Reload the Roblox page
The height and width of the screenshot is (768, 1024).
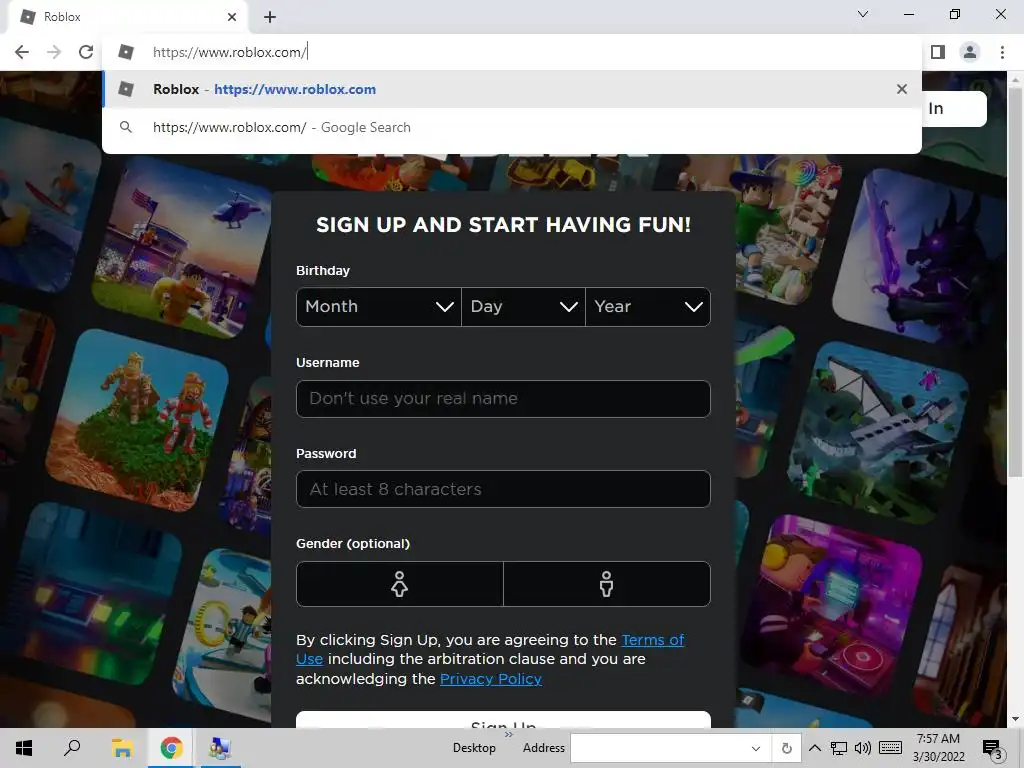pyautogui.click(x=86, y=52)
